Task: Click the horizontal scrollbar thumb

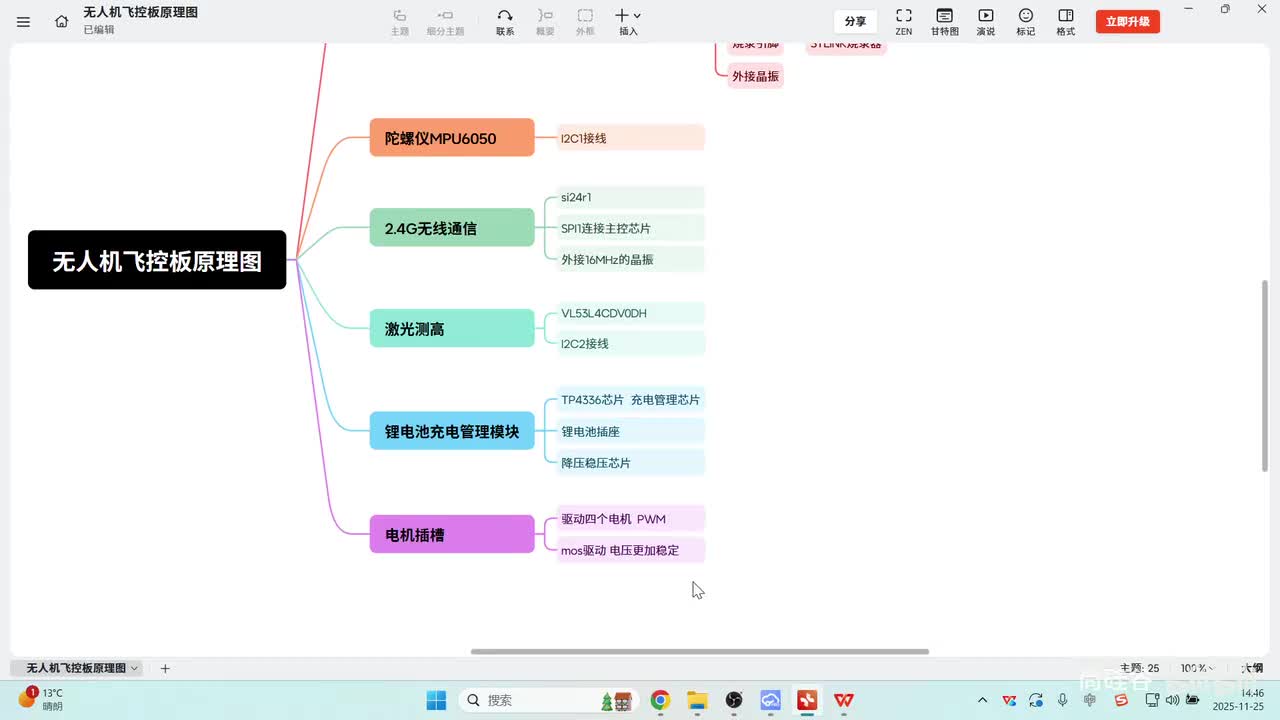Action: coord(700,652)
